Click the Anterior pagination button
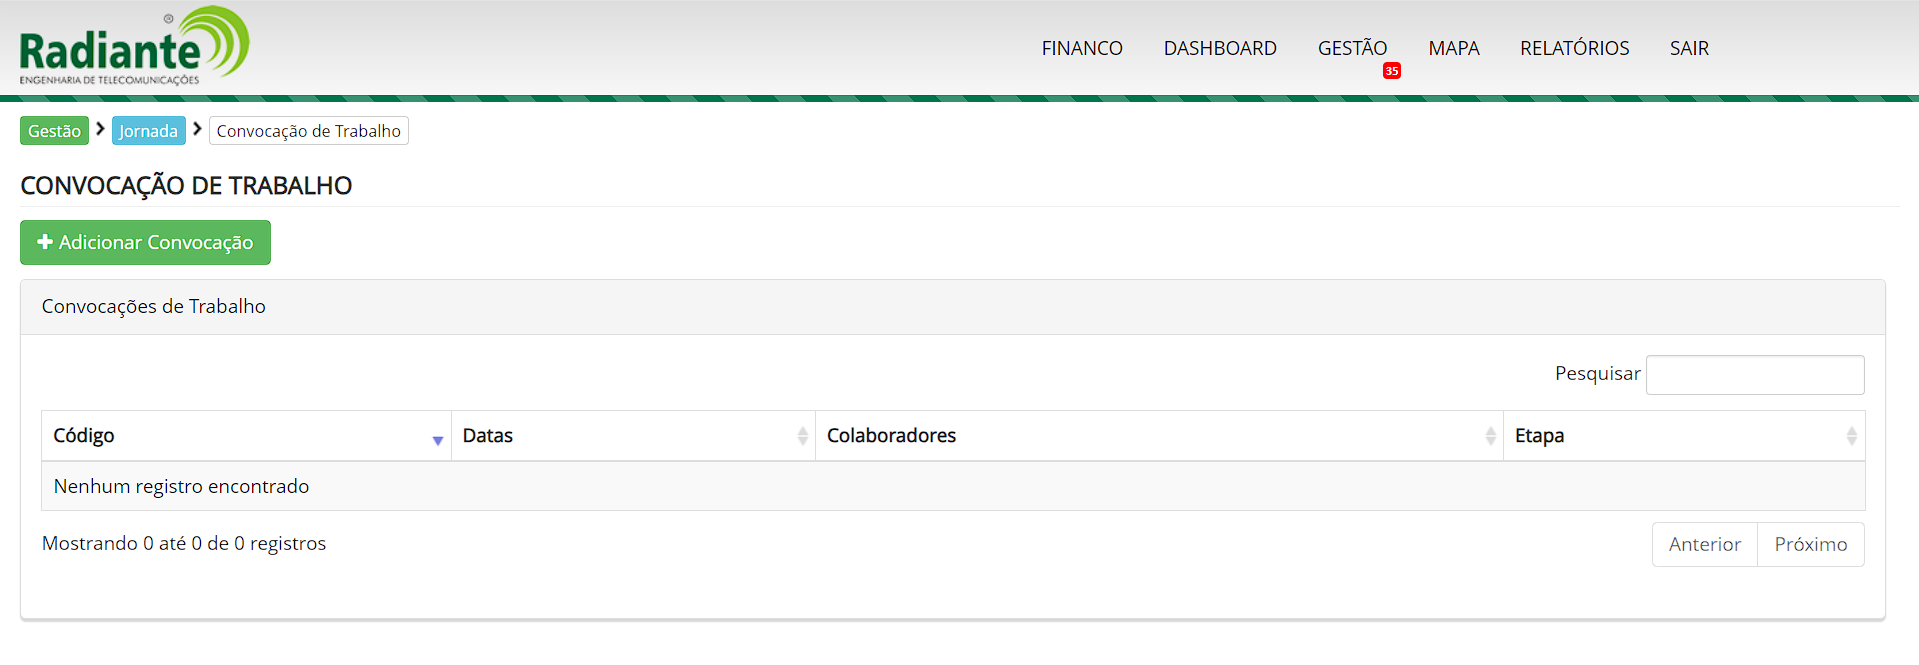The height and width of the screenshot is (665, 1919). 1704,544
